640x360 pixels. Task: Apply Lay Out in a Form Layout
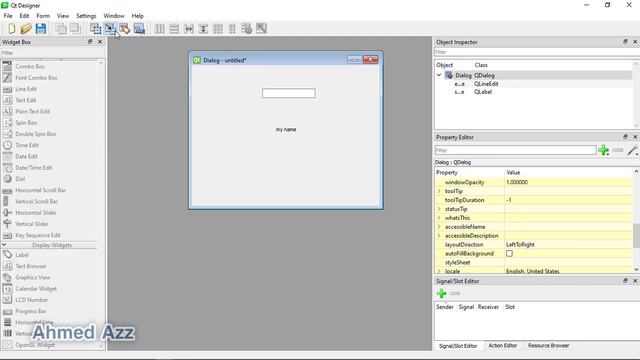click(232, 29)
